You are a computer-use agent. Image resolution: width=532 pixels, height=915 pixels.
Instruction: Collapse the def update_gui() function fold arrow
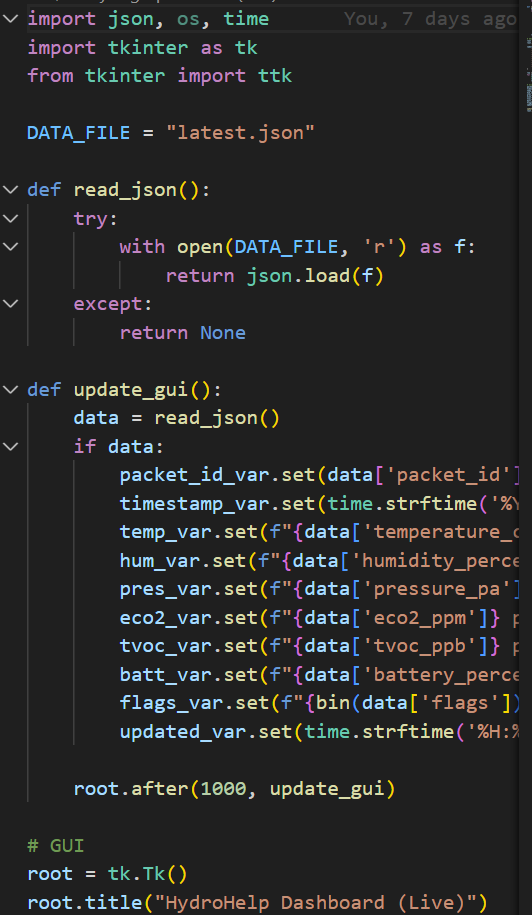pyautogui.click(x=10, y=390)
